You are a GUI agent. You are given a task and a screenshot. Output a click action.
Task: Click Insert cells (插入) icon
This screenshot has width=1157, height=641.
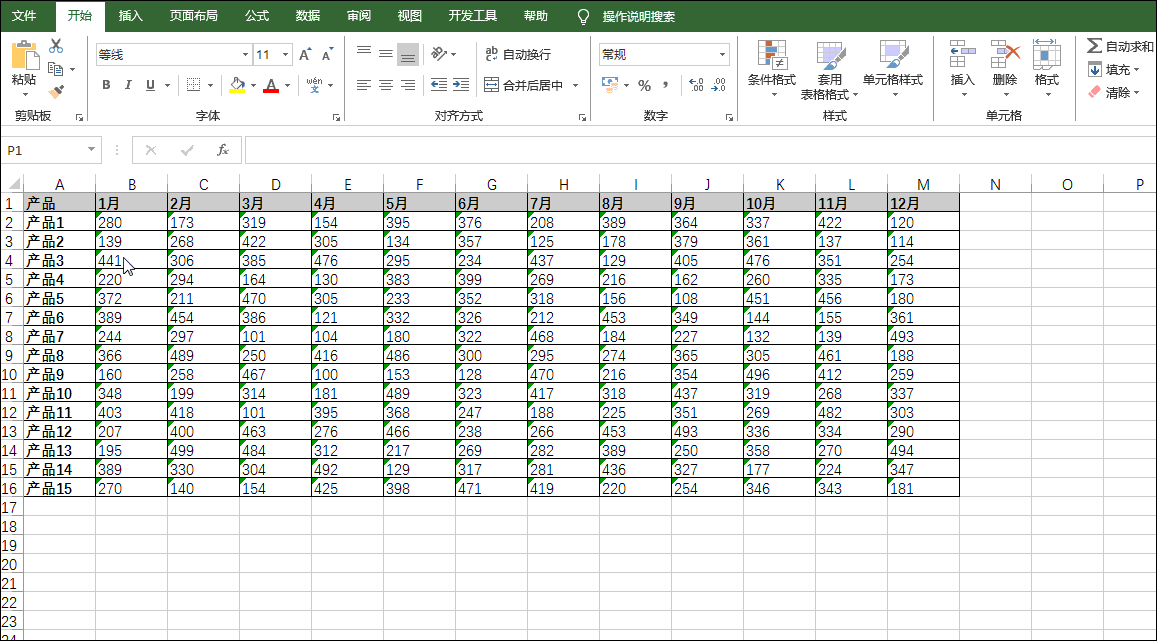[x=962, y=55]
